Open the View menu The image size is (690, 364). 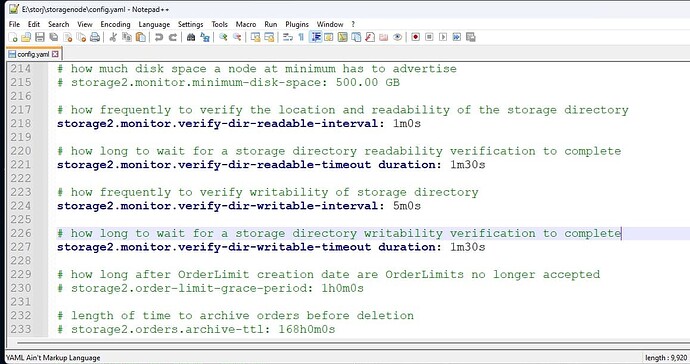[85, 24]
